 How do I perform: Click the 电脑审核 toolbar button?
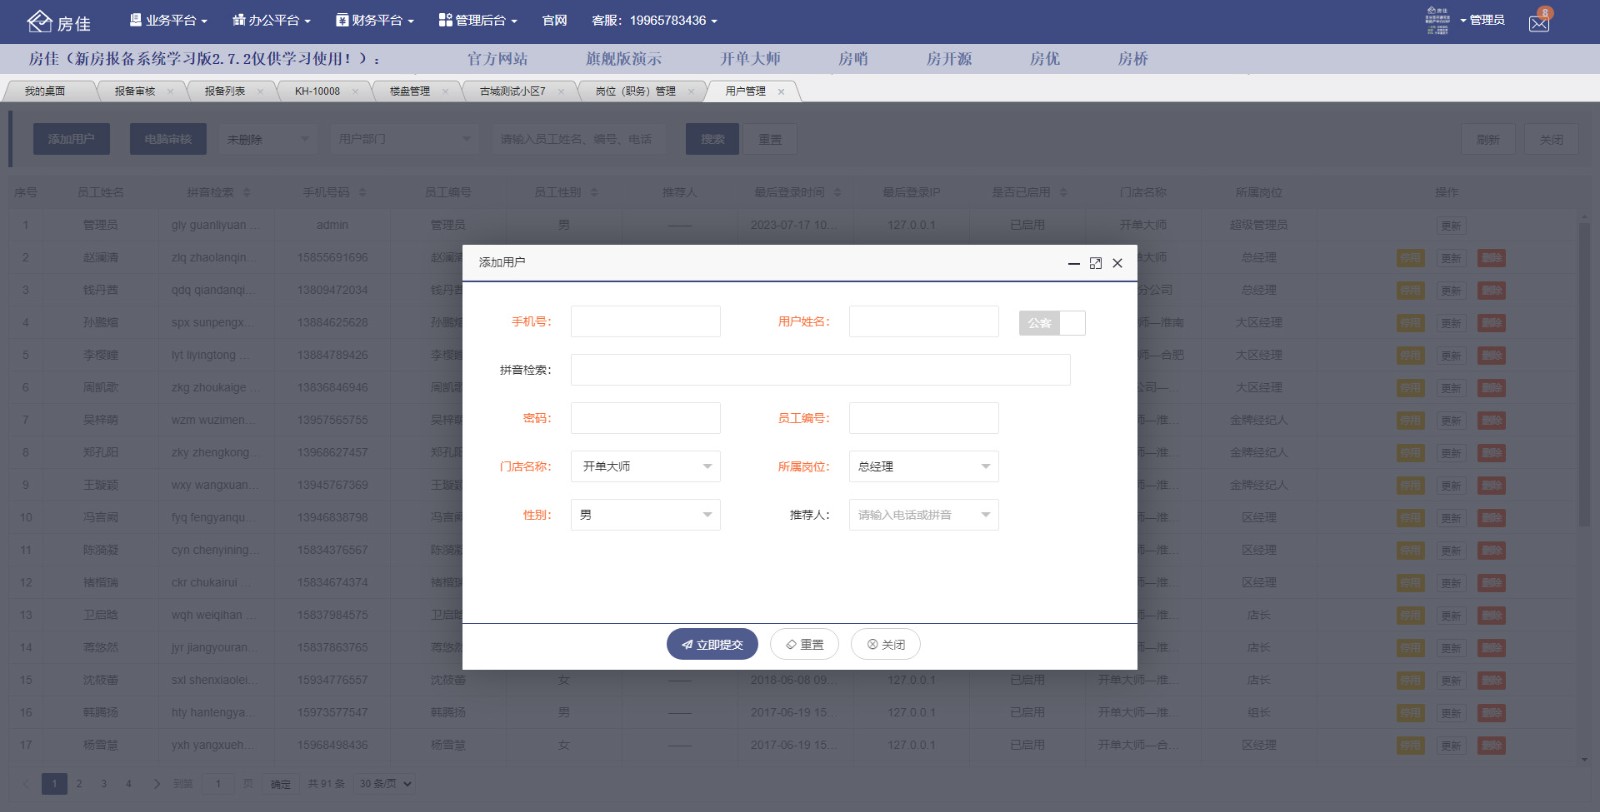pos(168,140)
